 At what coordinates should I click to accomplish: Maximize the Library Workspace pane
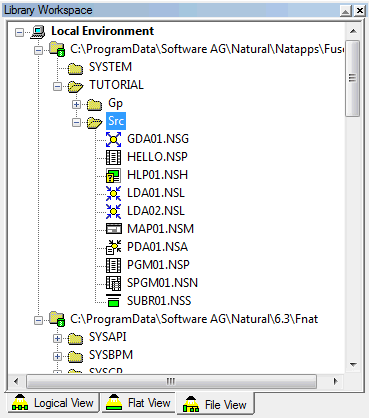(x=346, y=11)
